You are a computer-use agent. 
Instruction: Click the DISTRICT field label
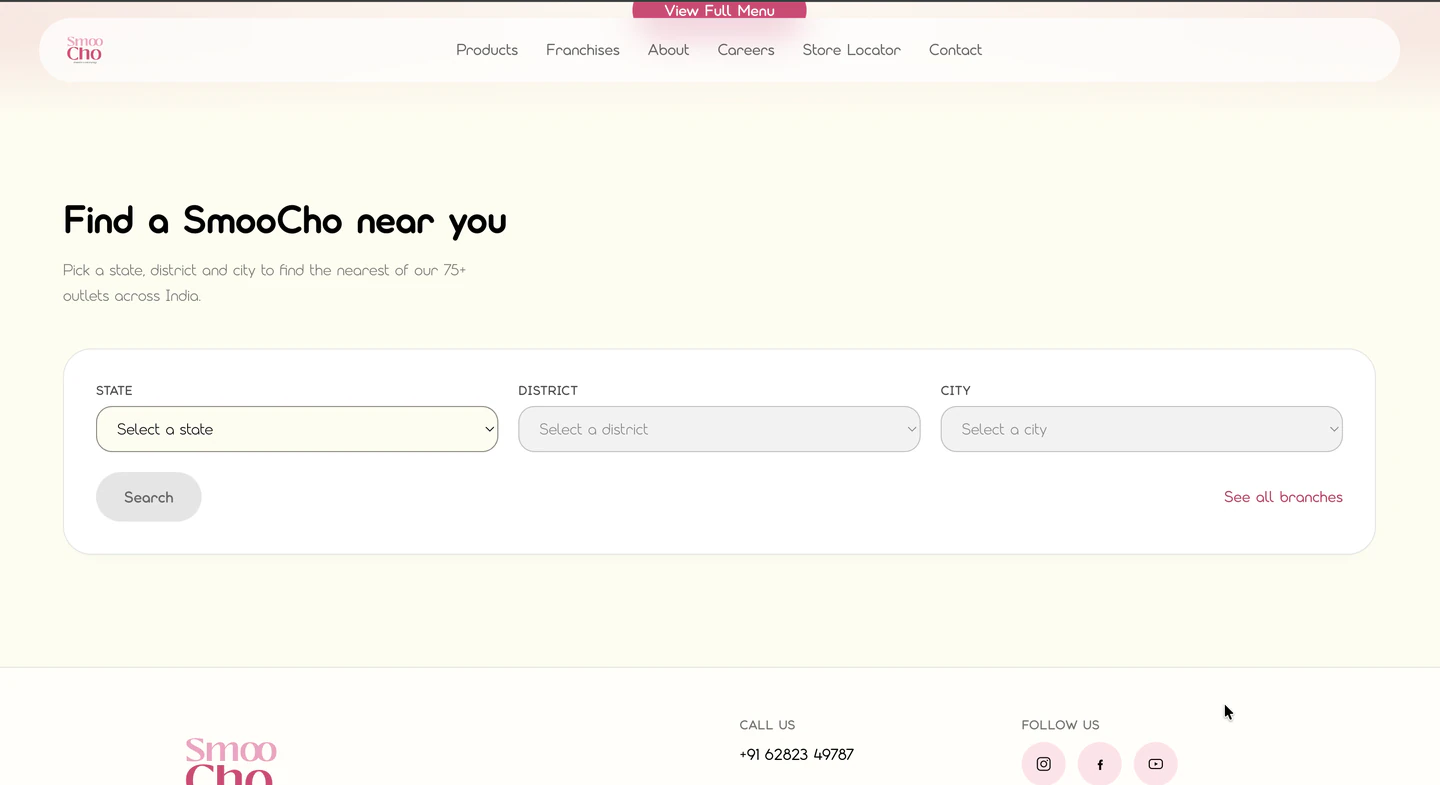point(548,391)
